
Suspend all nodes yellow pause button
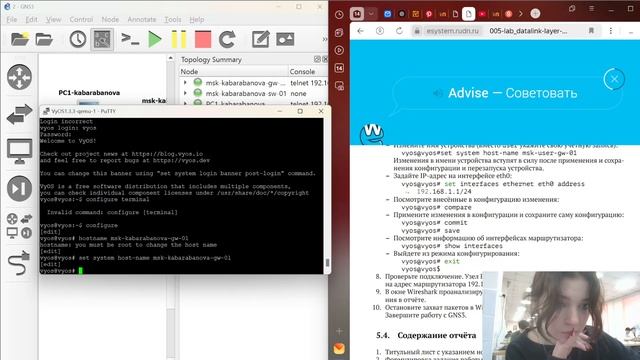coord(179,40)
